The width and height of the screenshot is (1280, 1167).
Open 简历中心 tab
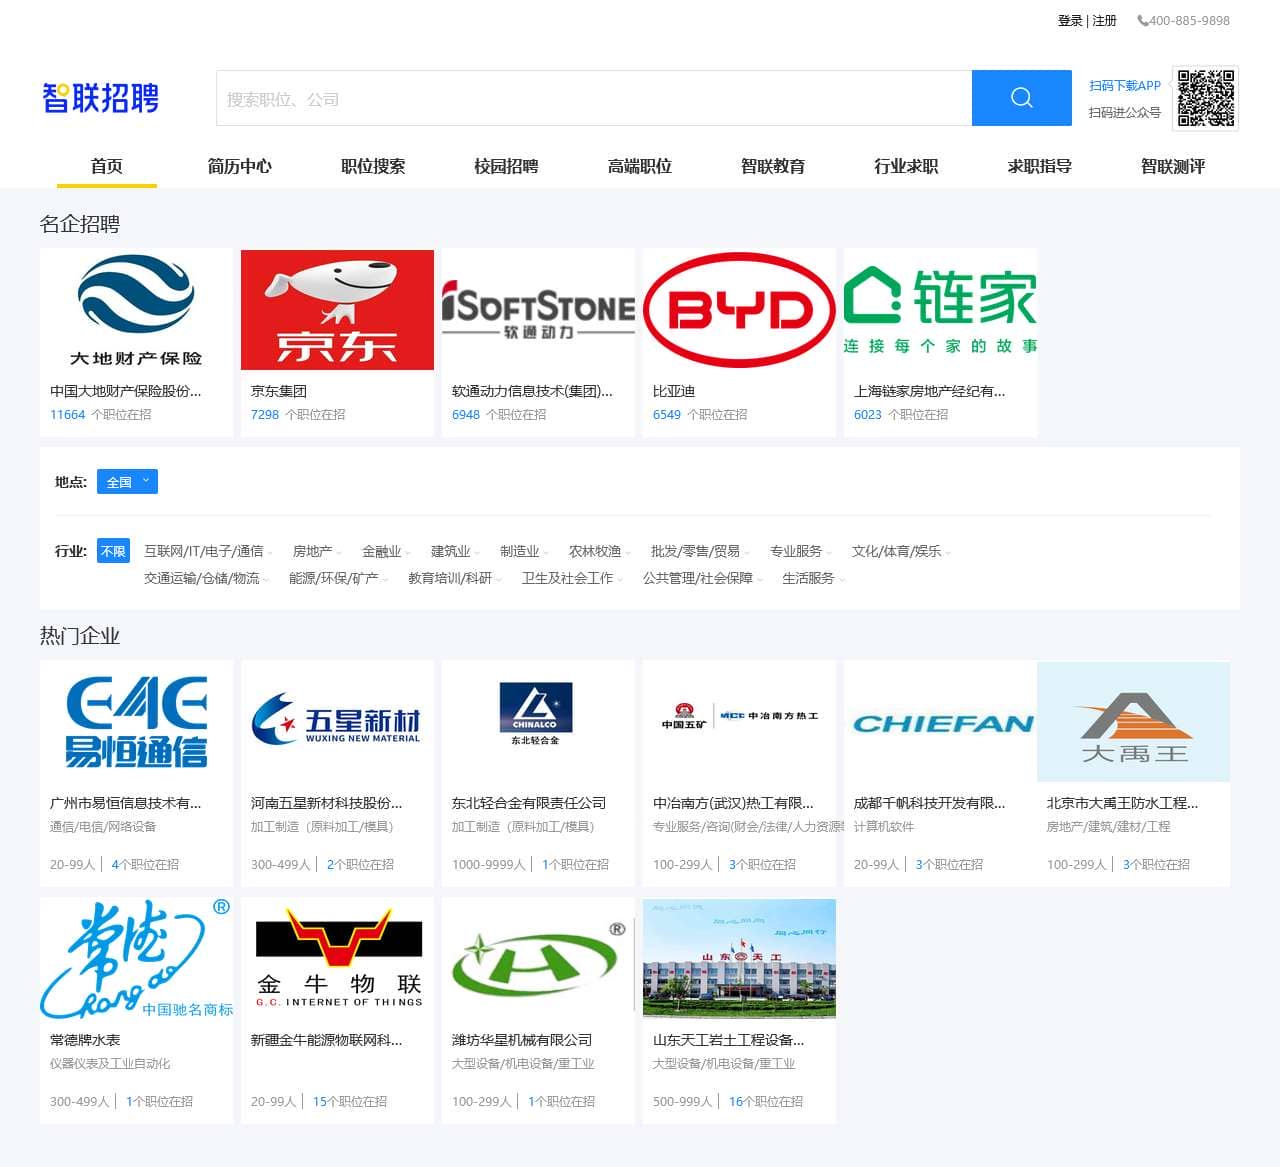pyautogui.click(x=240, y=166)
